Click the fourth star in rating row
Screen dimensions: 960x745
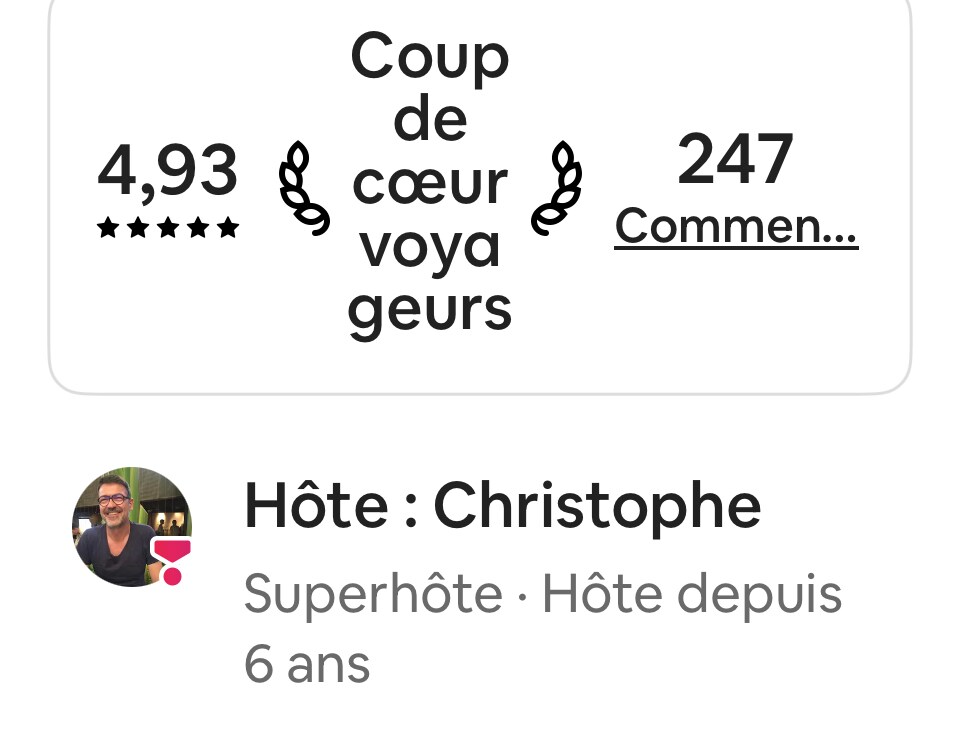coord(198,226)
